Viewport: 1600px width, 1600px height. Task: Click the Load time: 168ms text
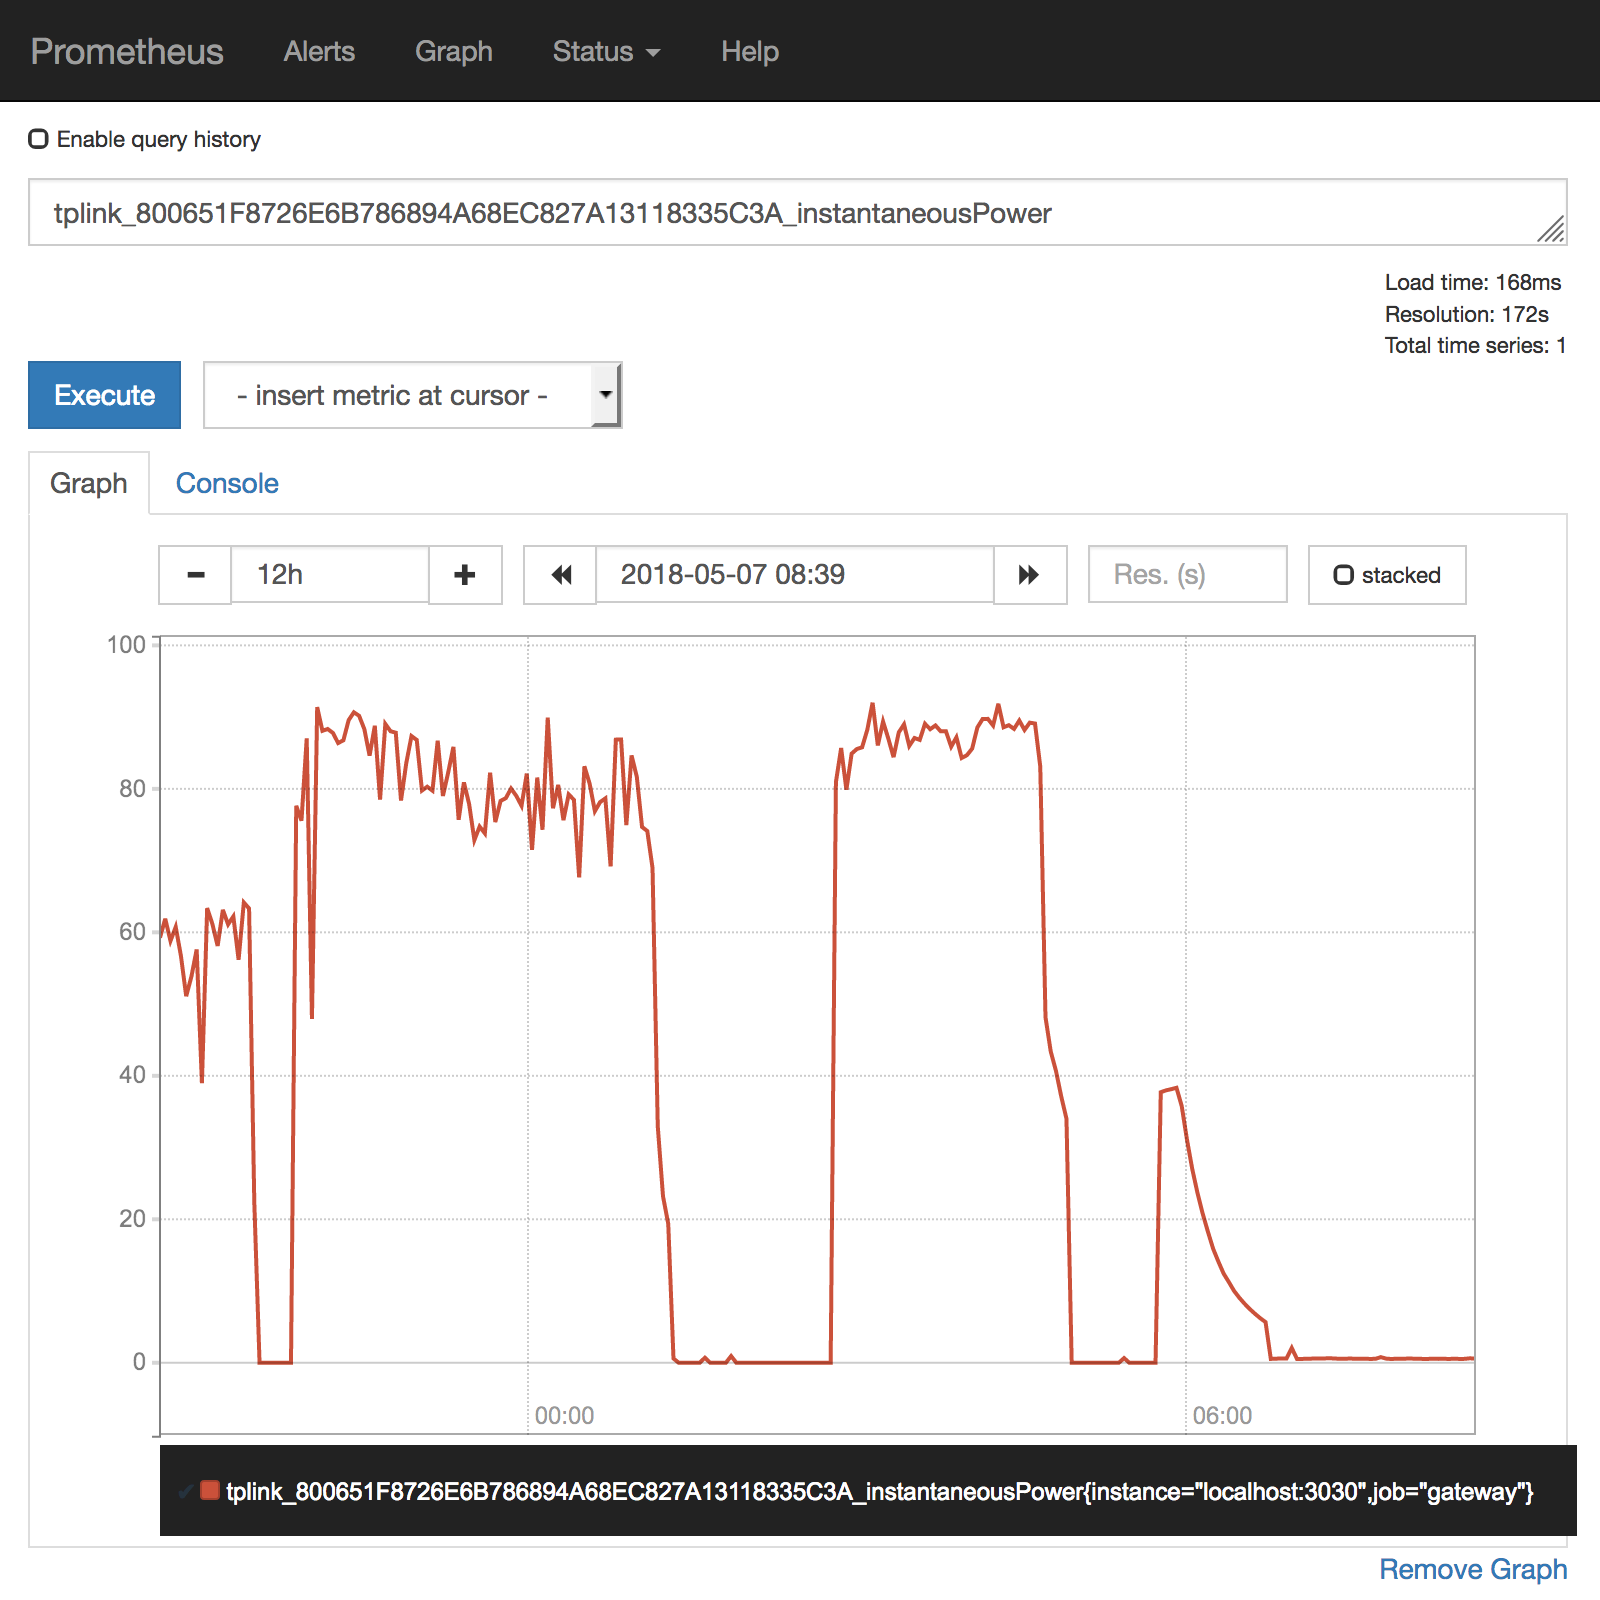[1473, 282]
